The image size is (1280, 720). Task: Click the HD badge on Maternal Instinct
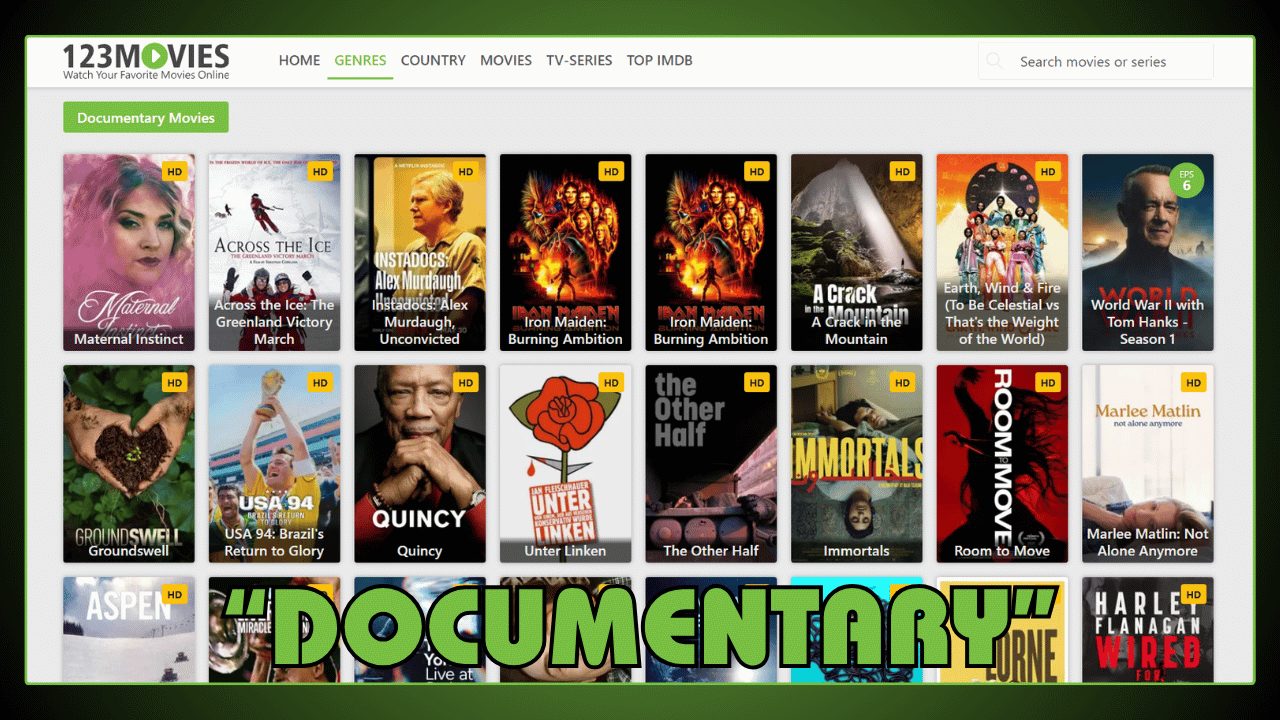click(175, 171)
